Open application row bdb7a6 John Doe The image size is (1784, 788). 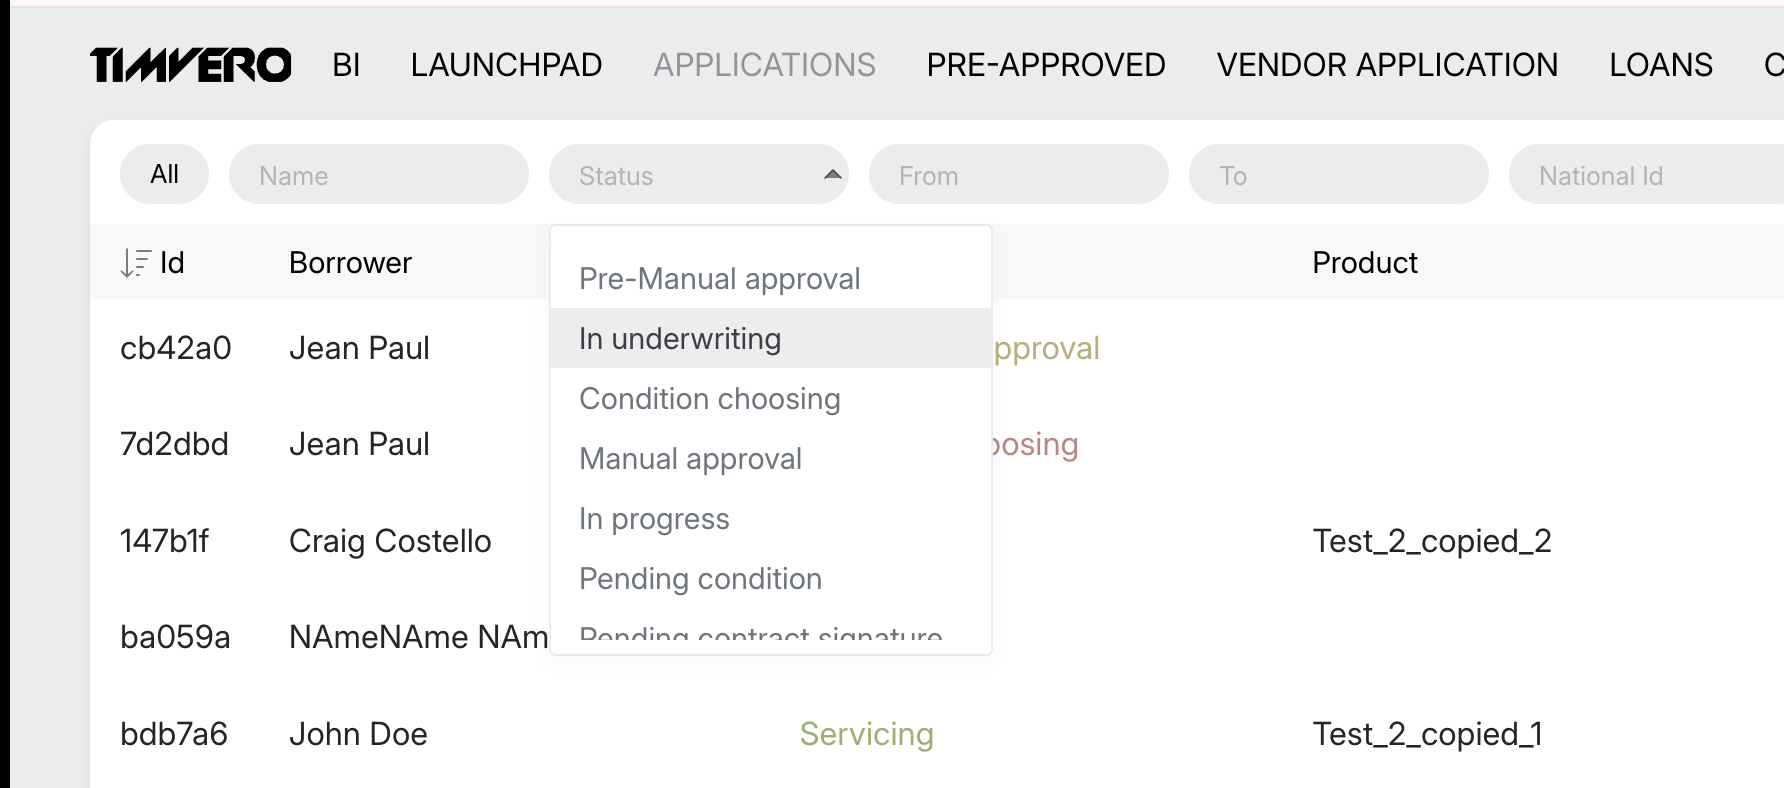click(x=358, y=735)
